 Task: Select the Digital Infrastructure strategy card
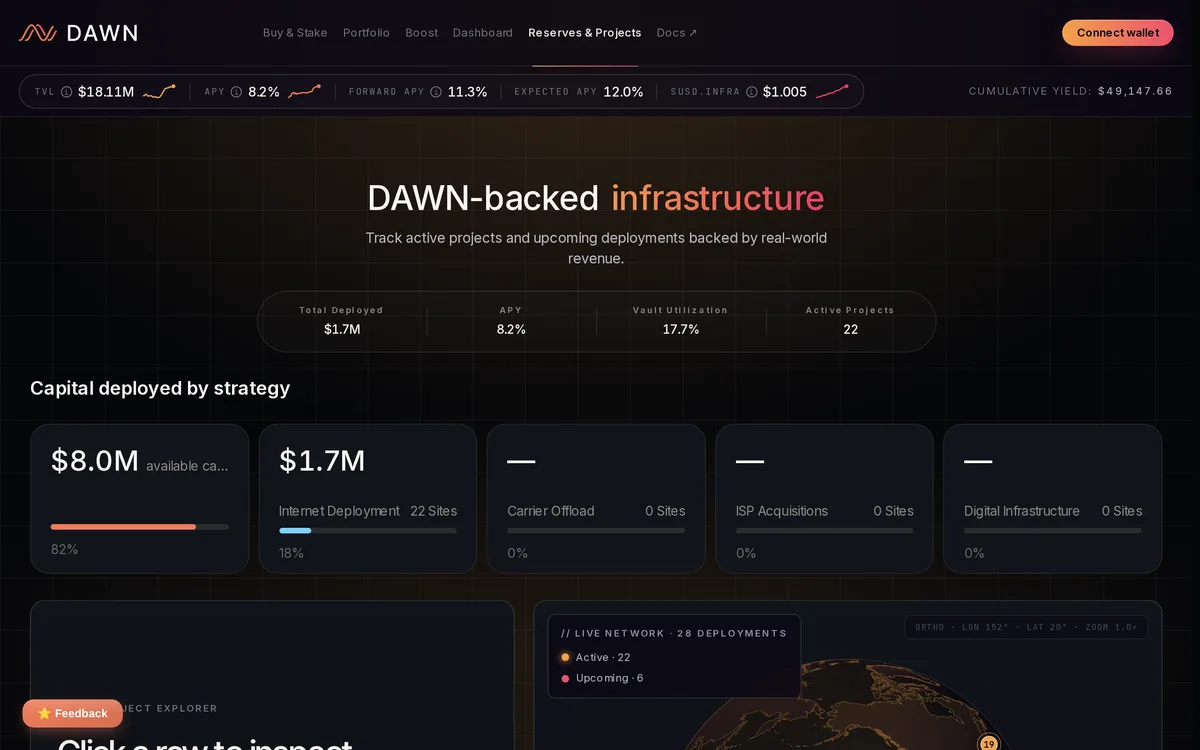click(x=1053, y=499)
